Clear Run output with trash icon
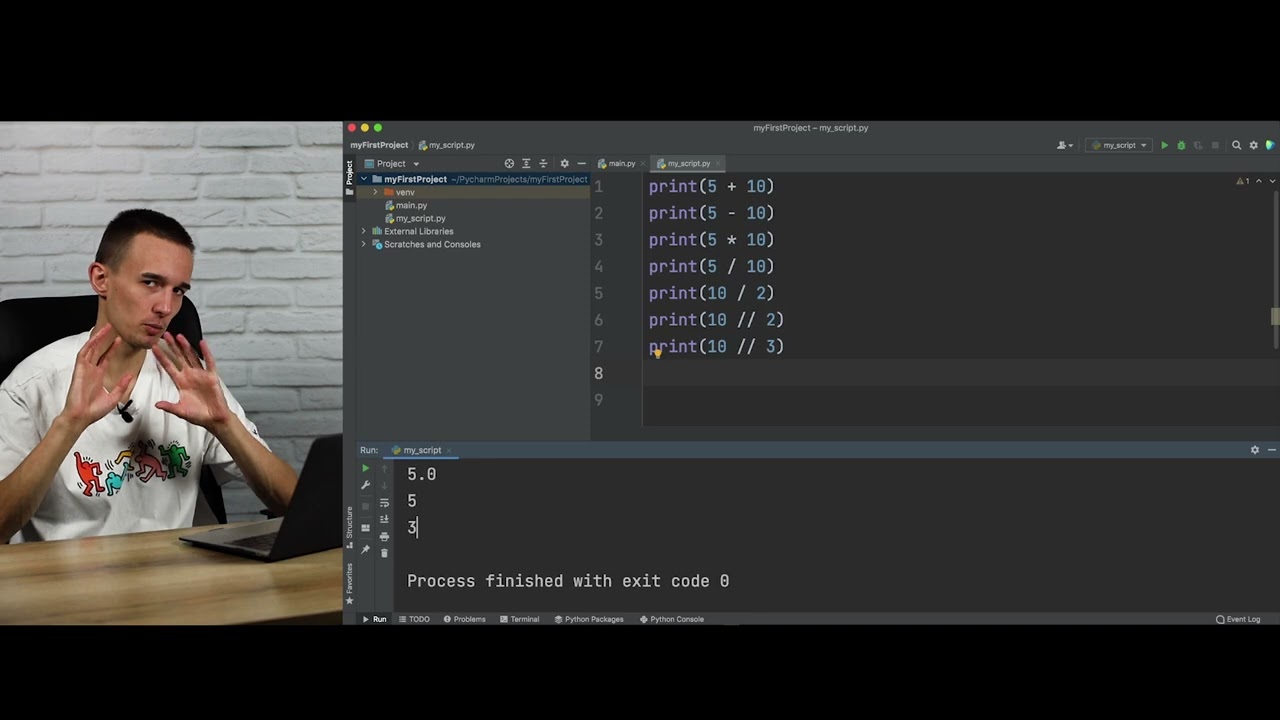Viewport: 1280px width, 720px height. [x=384, y=553]
